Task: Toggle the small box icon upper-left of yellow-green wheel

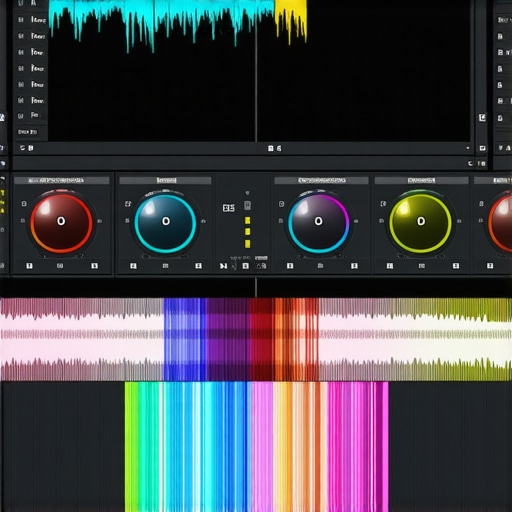Action: tap(383, 203)
